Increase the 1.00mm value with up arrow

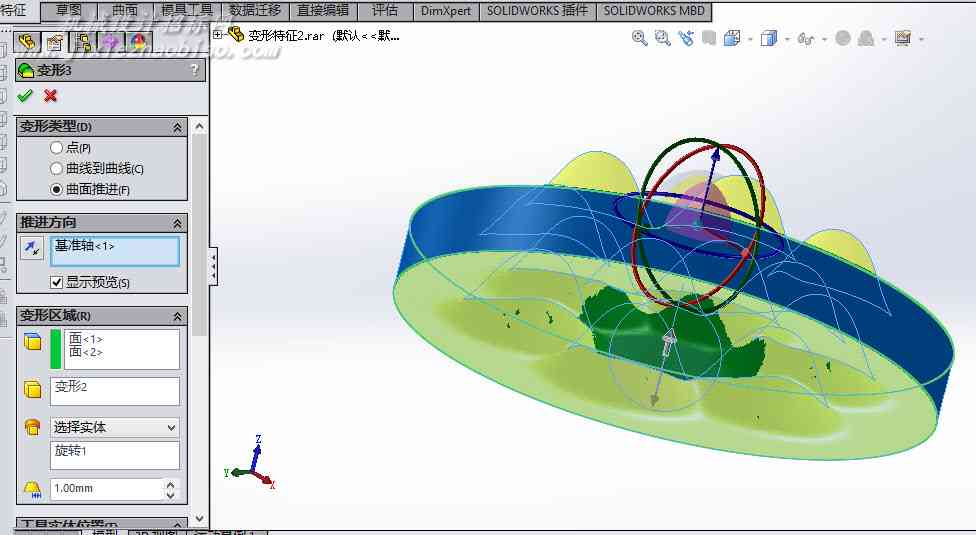(x=171, y=484)
